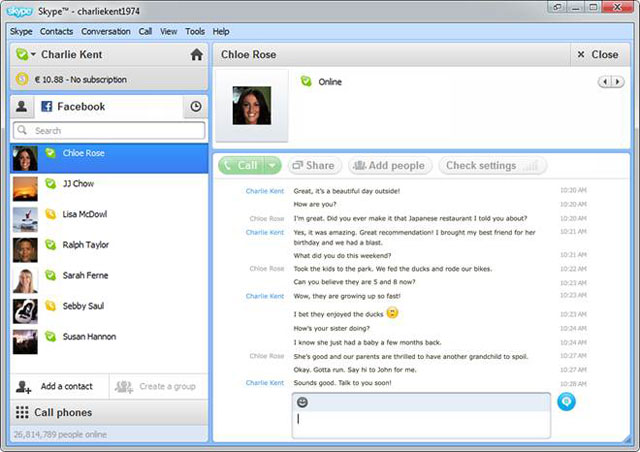640x452 pixels.
Task: Expand the Call button dropdown arrow
Action: pyautogui.click(x=273, y=166)
